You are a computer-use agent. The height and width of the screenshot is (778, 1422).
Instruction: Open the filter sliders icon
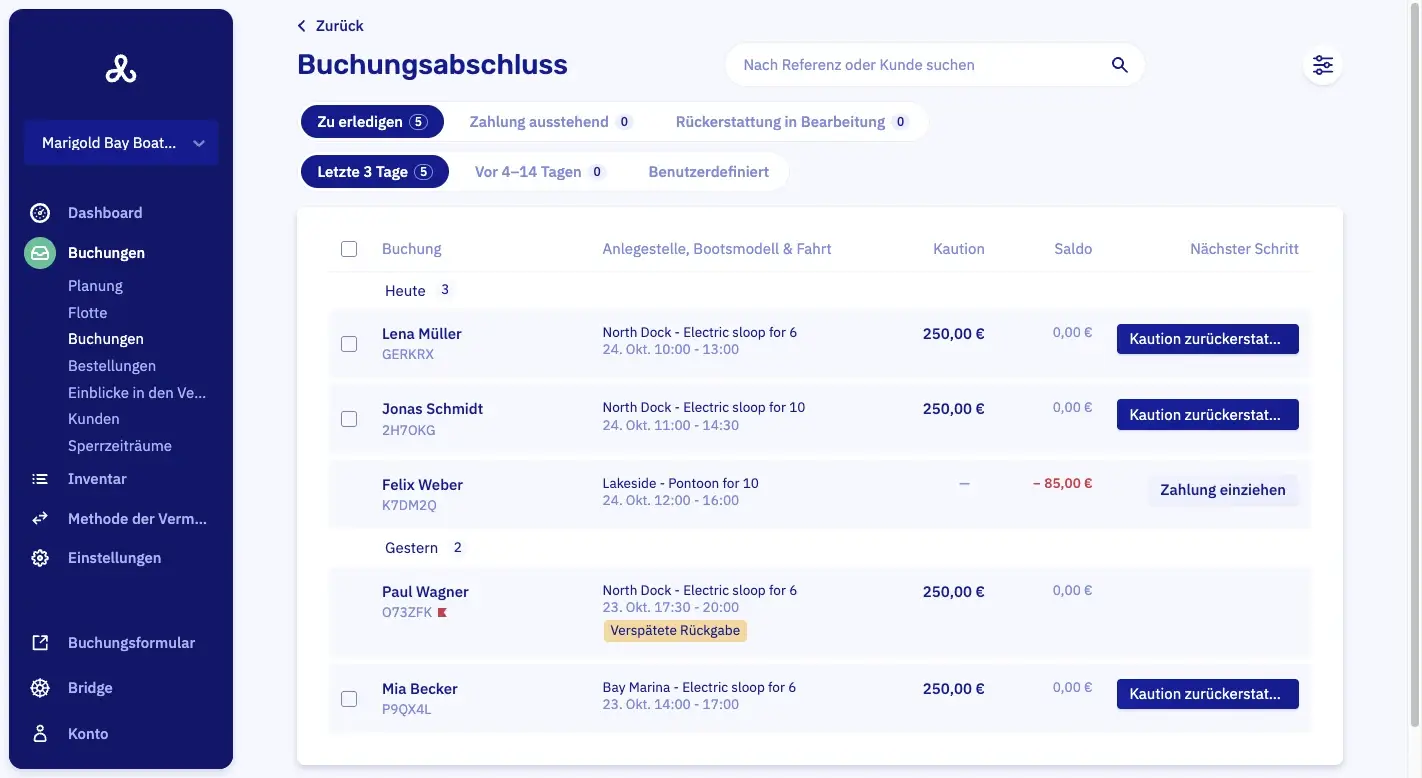point(1323,65)
